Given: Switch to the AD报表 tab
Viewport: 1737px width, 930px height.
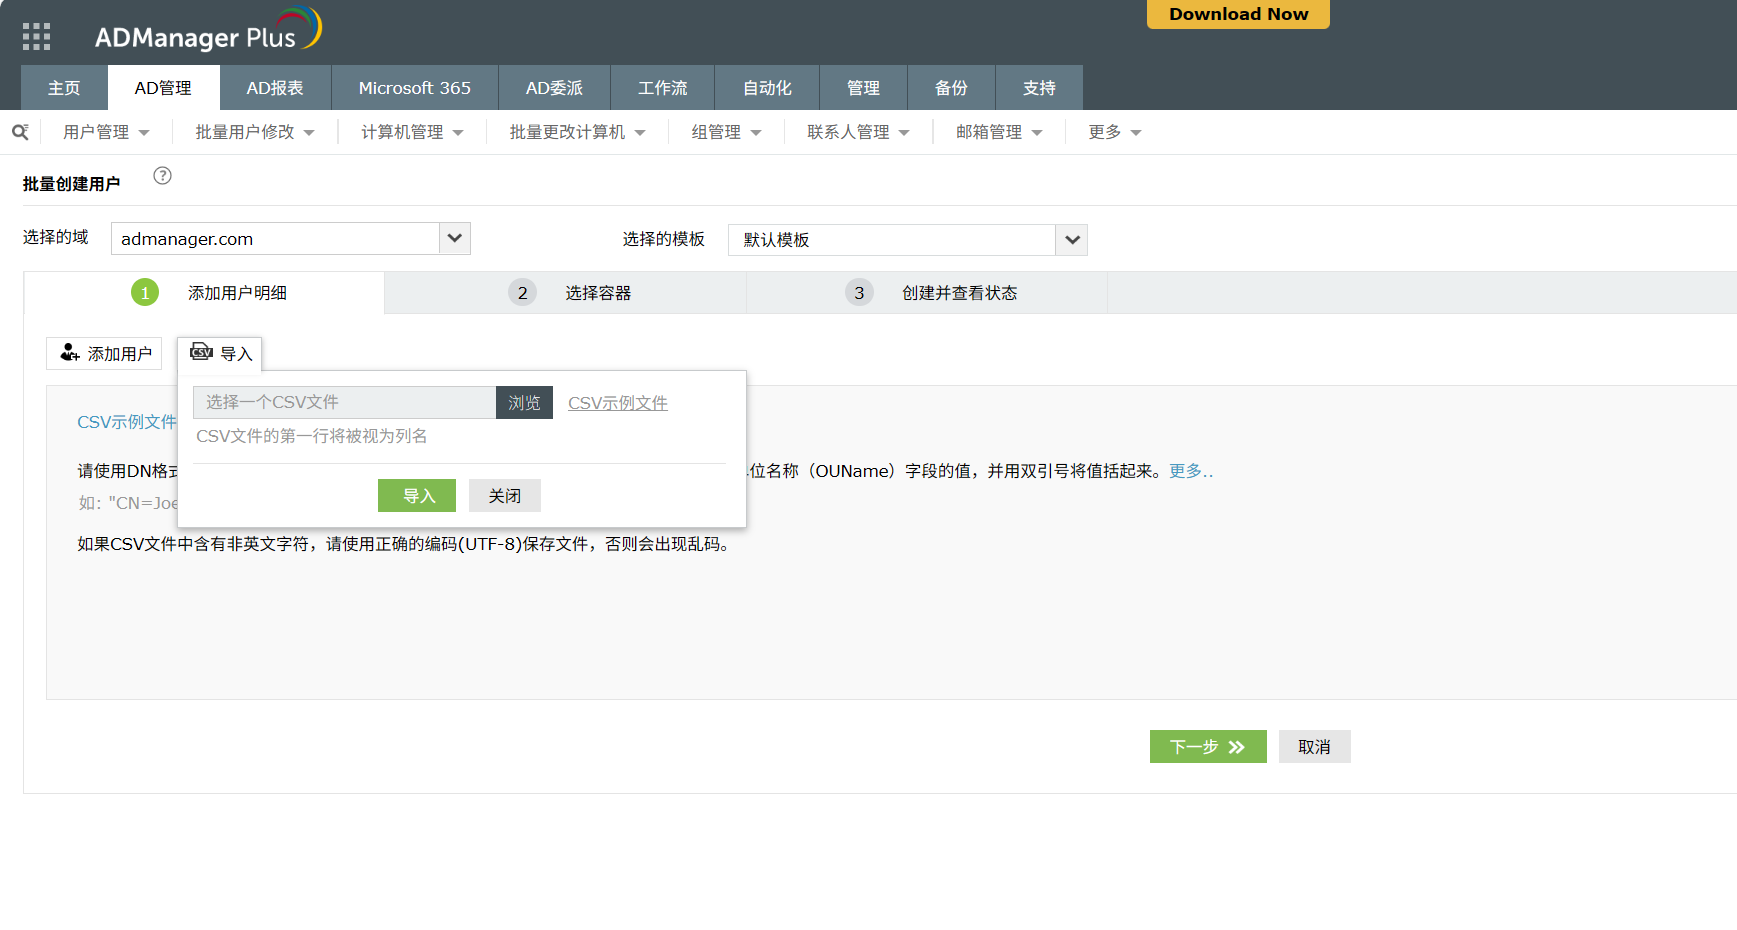Looking at the screenshot, I should tap(275, 88).
